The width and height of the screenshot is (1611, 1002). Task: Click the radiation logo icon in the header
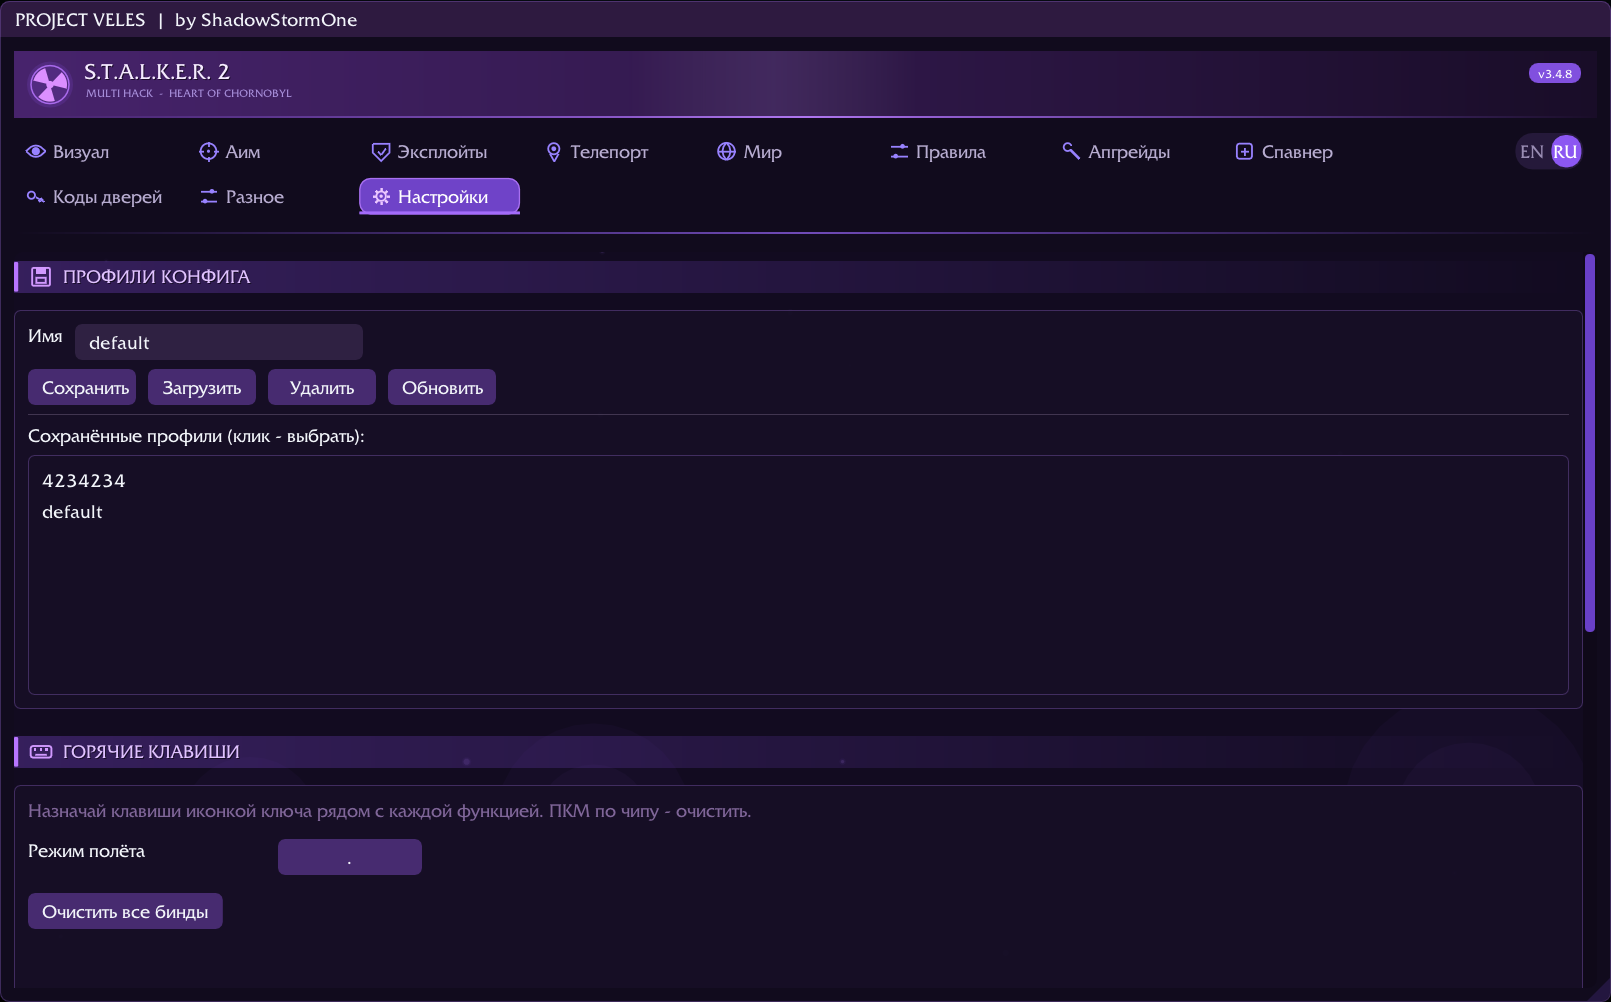tap(50, 85)
